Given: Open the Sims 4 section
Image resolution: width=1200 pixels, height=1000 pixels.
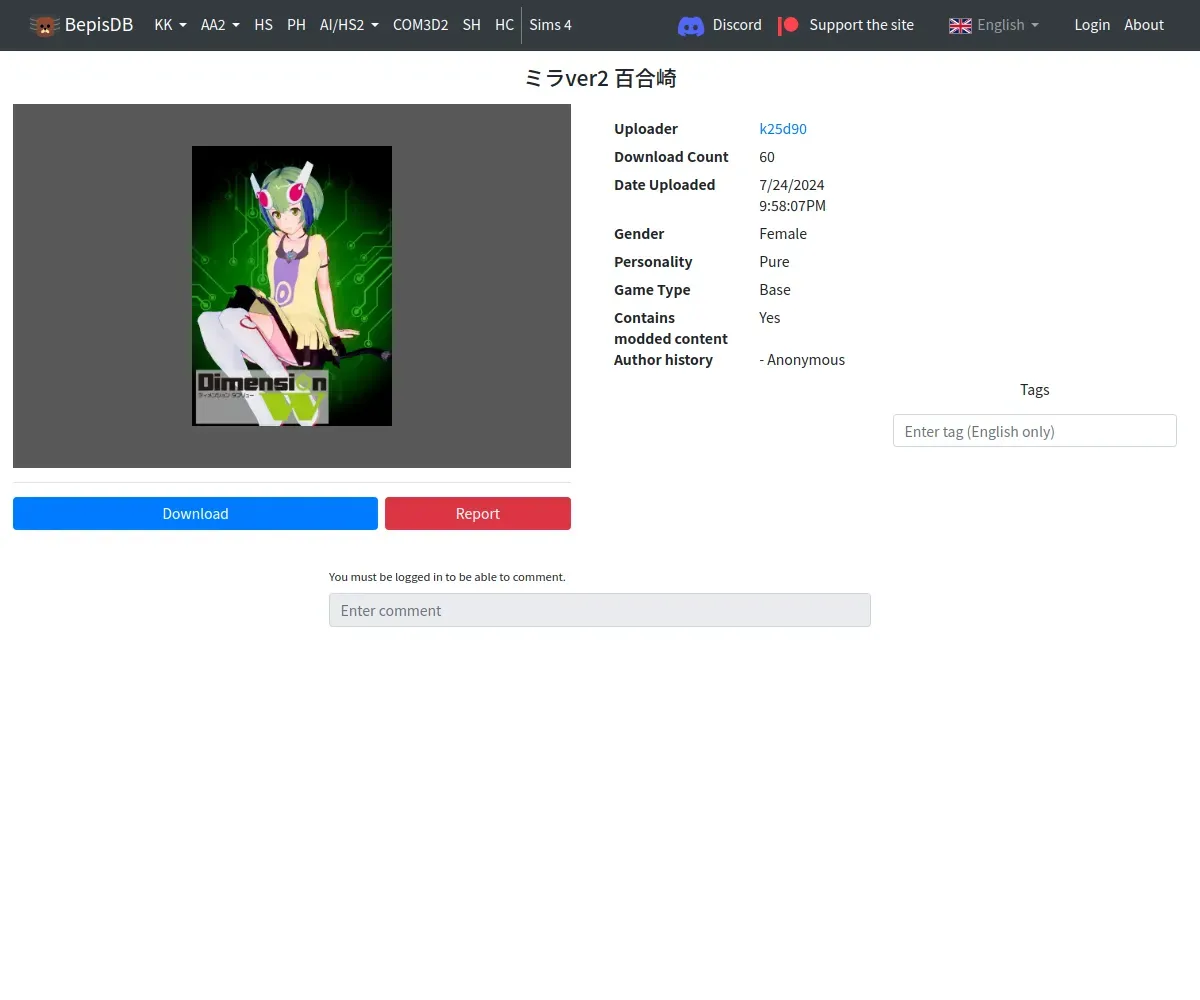Looking at the screenshot, I should point(551,25).
